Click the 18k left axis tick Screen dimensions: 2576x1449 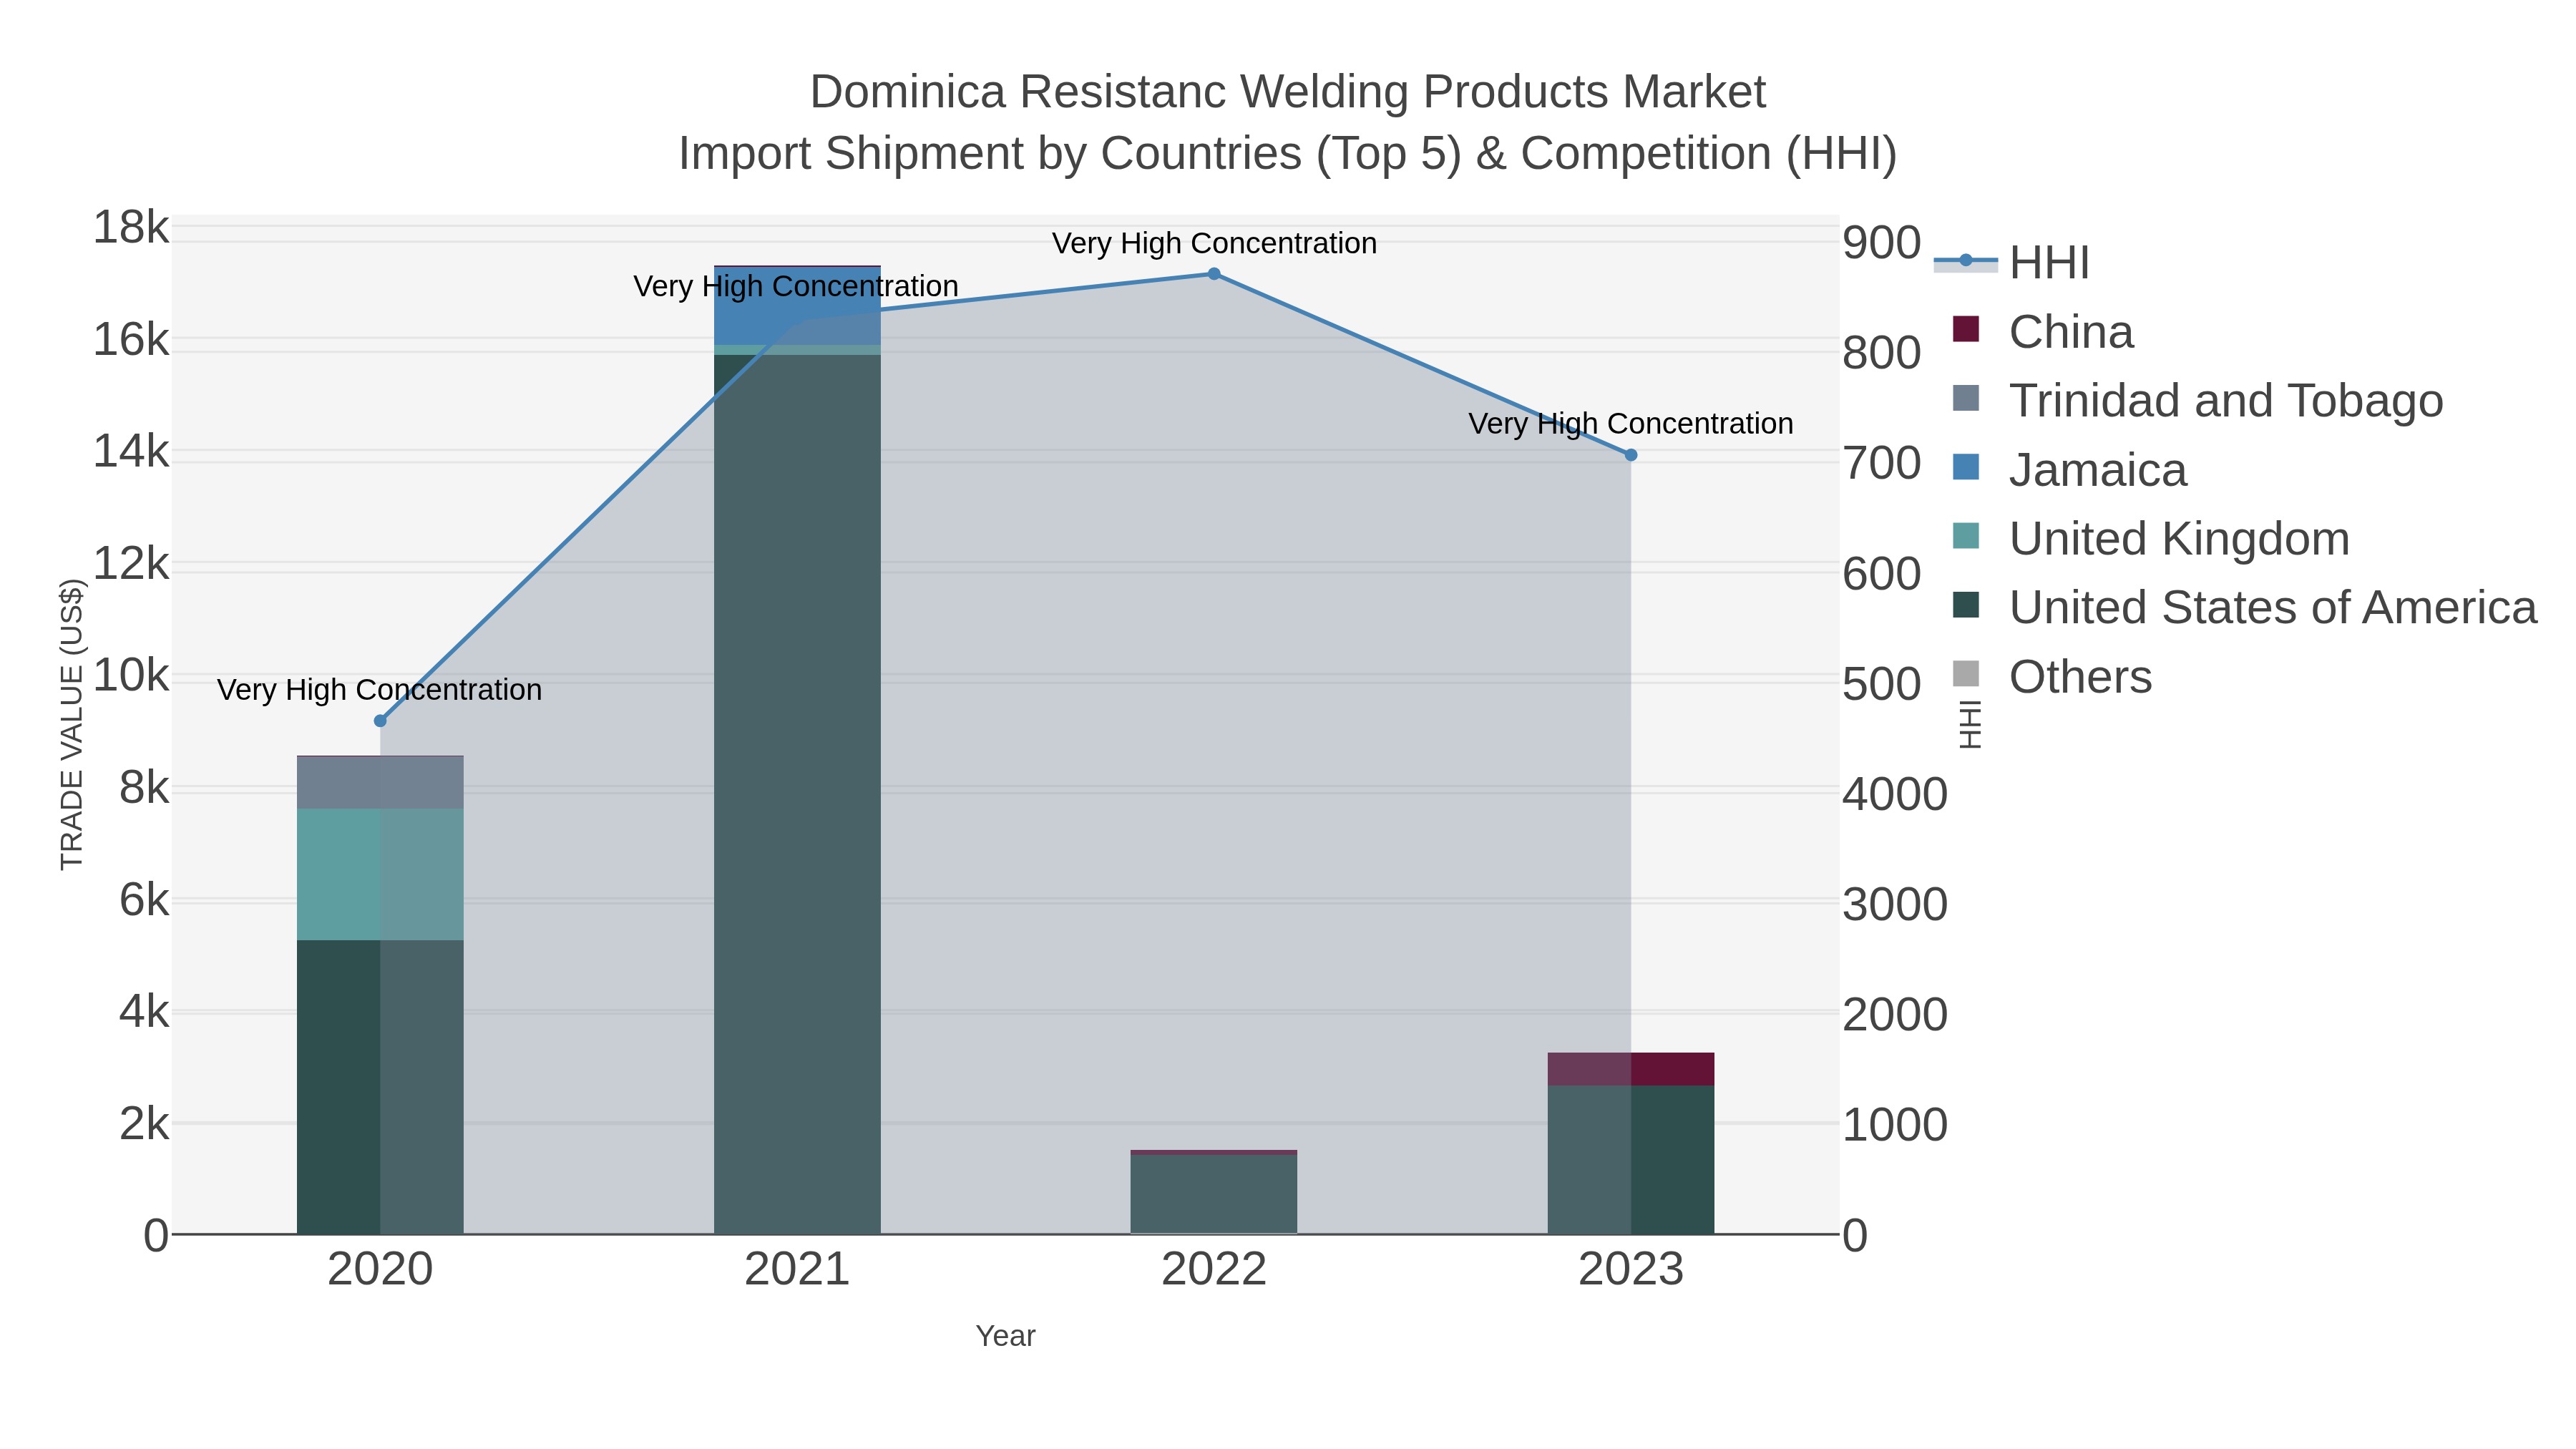[131, 228]
